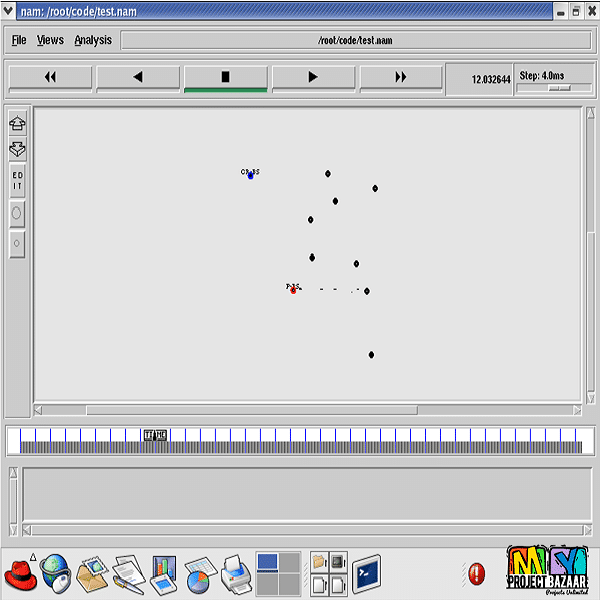The image size is (600, 600).
Task: Click the zoom out arrow icon
Action: (x=17, y=149)
